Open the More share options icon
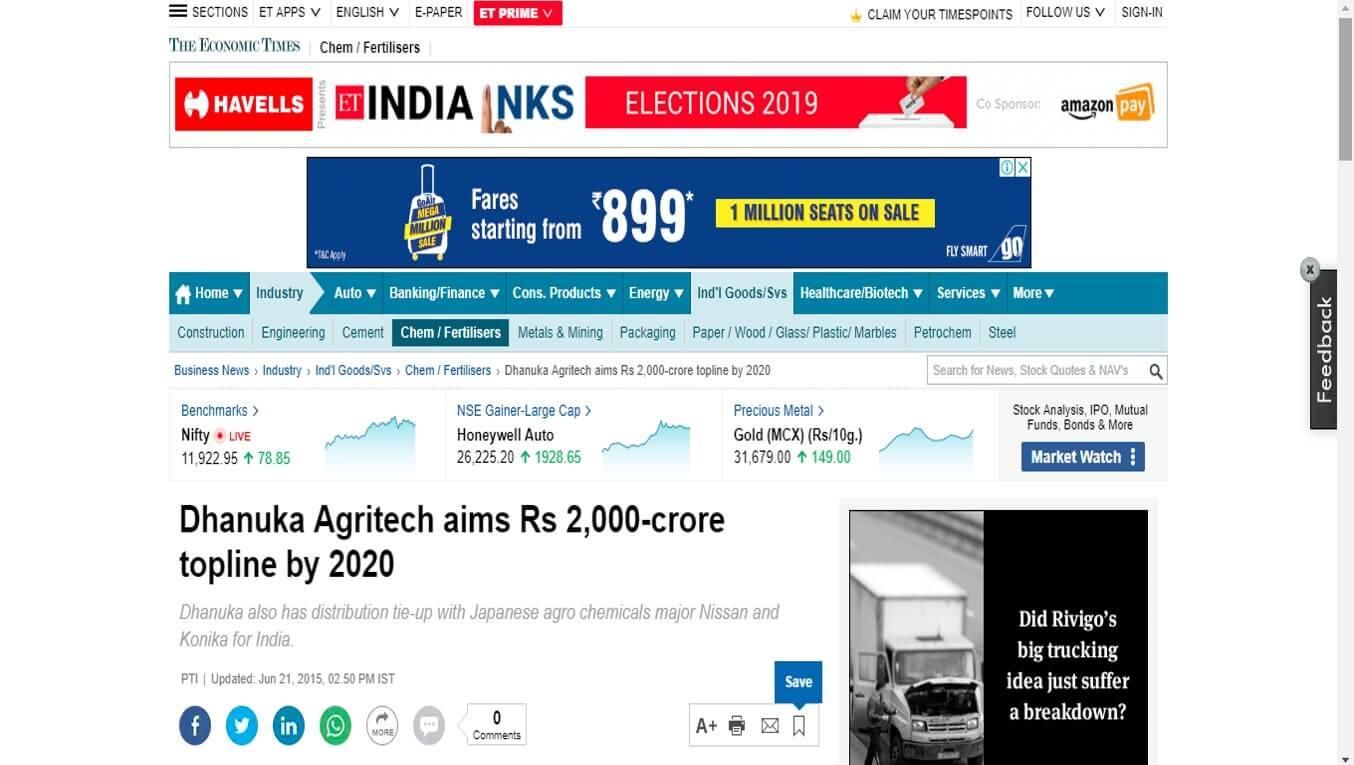Screen dimensions: 1354x765 (382, 725)
